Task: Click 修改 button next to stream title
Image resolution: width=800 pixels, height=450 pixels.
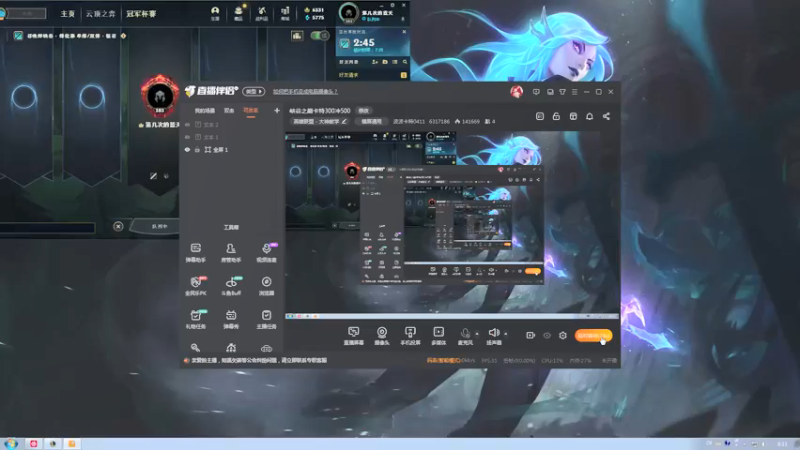Action: [364, 111]
